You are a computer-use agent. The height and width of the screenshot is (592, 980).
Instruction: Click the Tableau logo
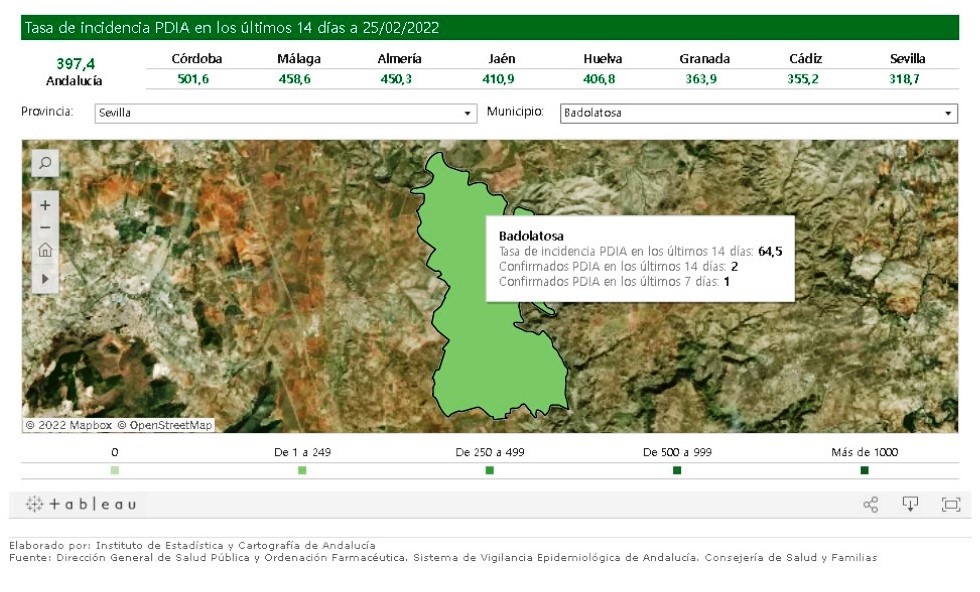coord(81,505)
